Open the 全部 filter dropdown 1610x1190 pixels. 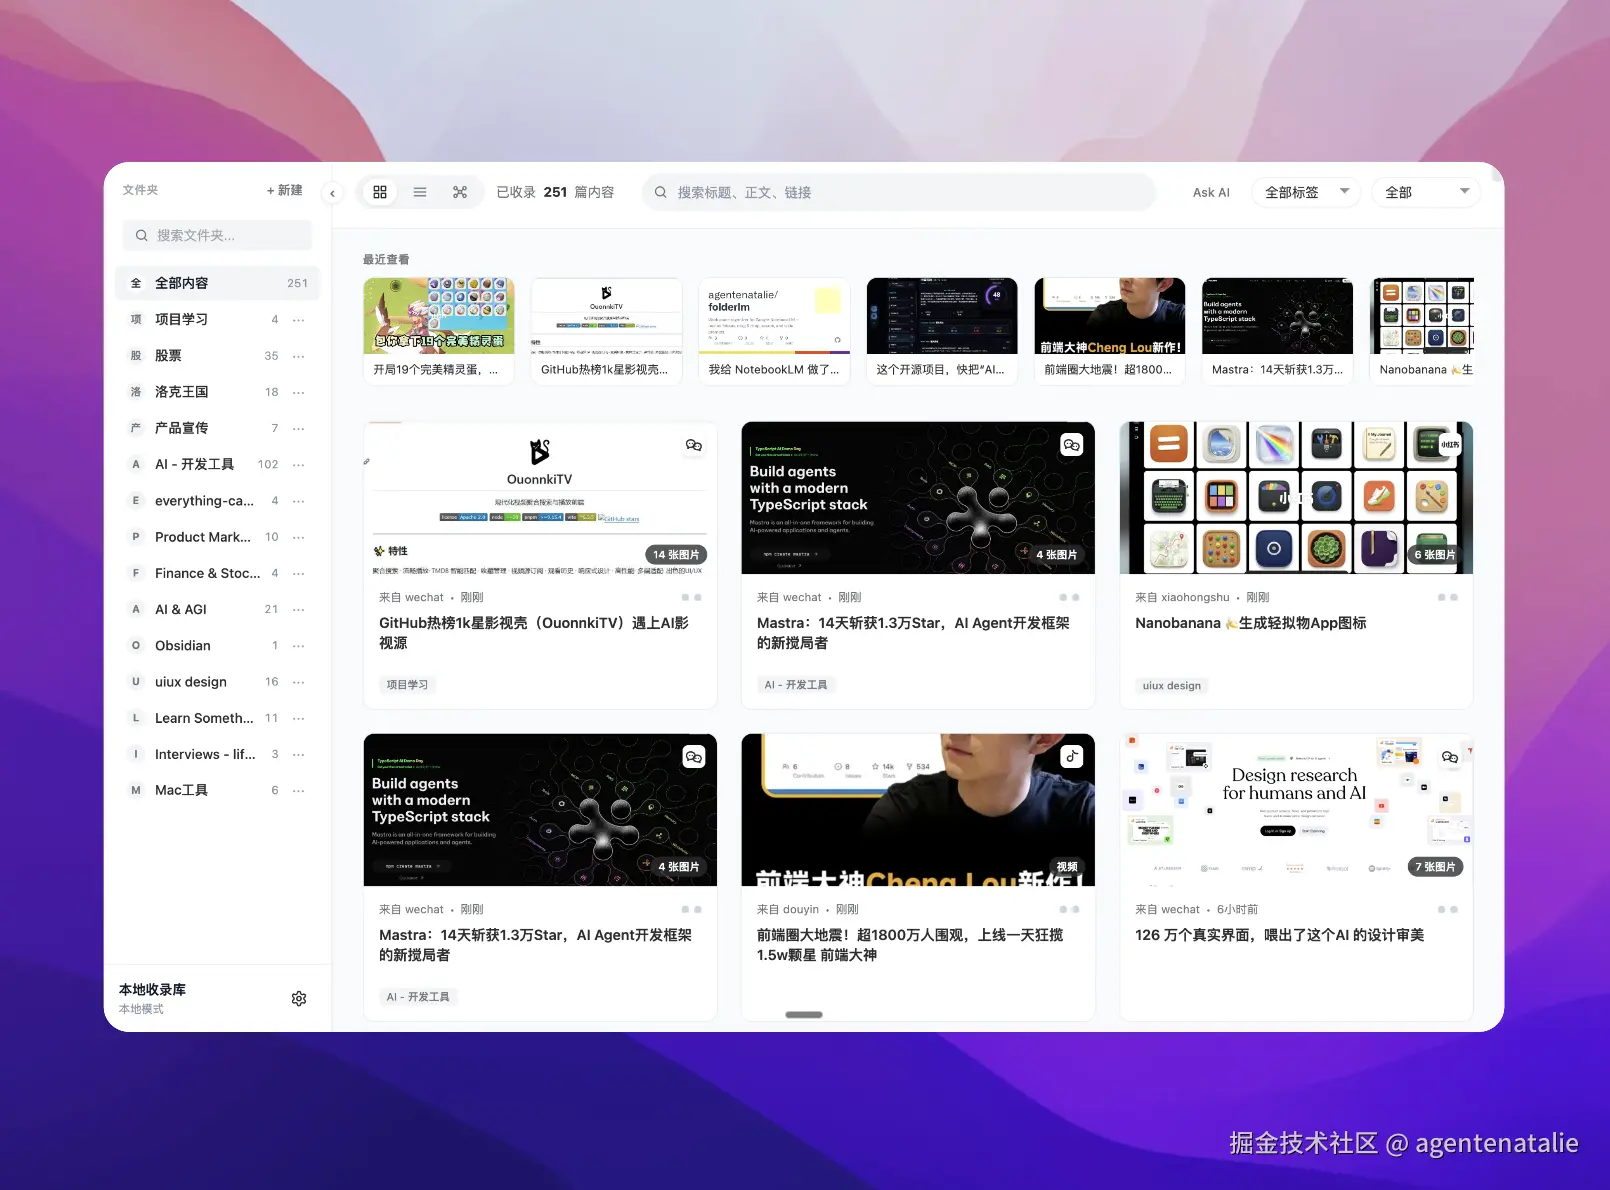[x=1426, y=192]
